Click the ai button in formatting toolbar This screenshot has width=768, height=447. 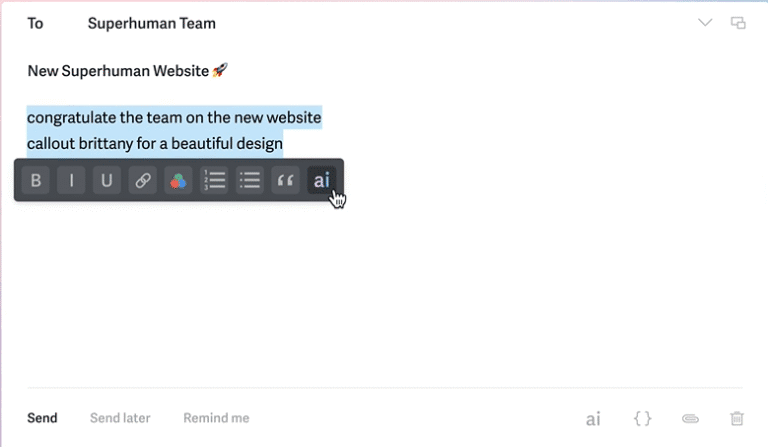[321, 180]
